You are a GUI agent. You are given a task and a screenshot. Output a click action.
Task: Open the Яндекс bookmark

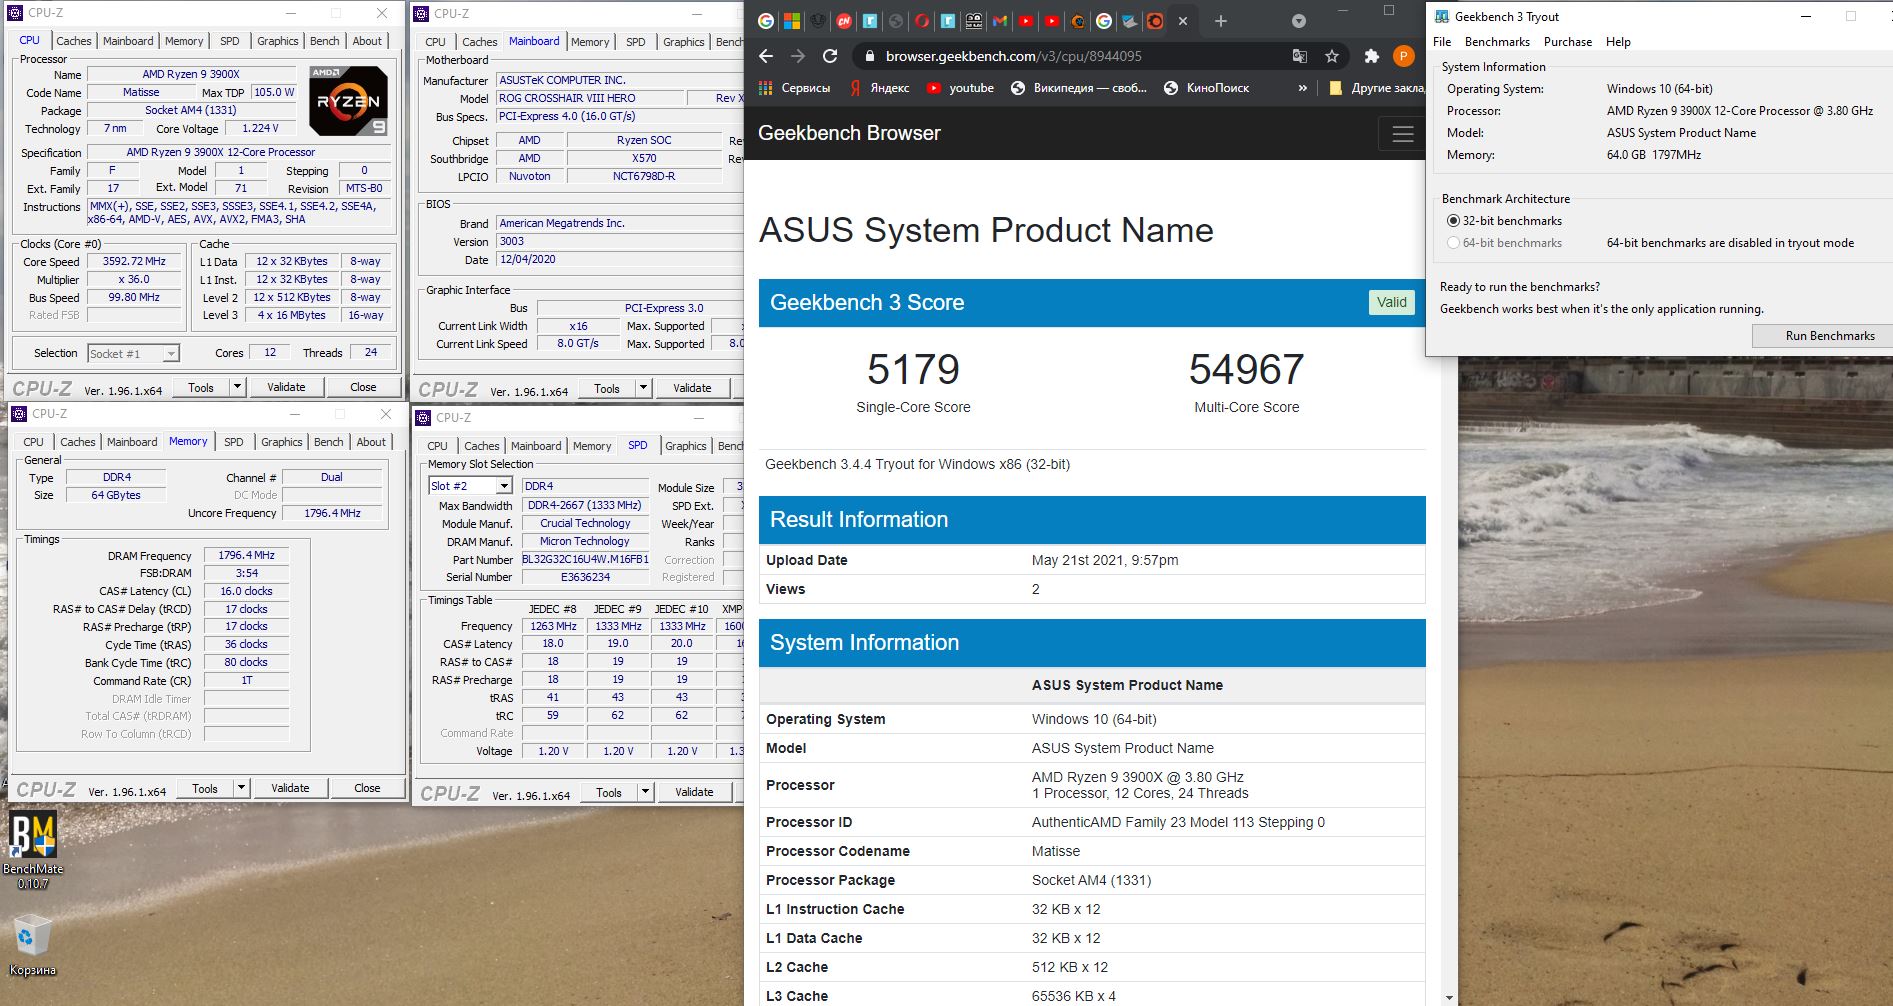click(879, 88)
